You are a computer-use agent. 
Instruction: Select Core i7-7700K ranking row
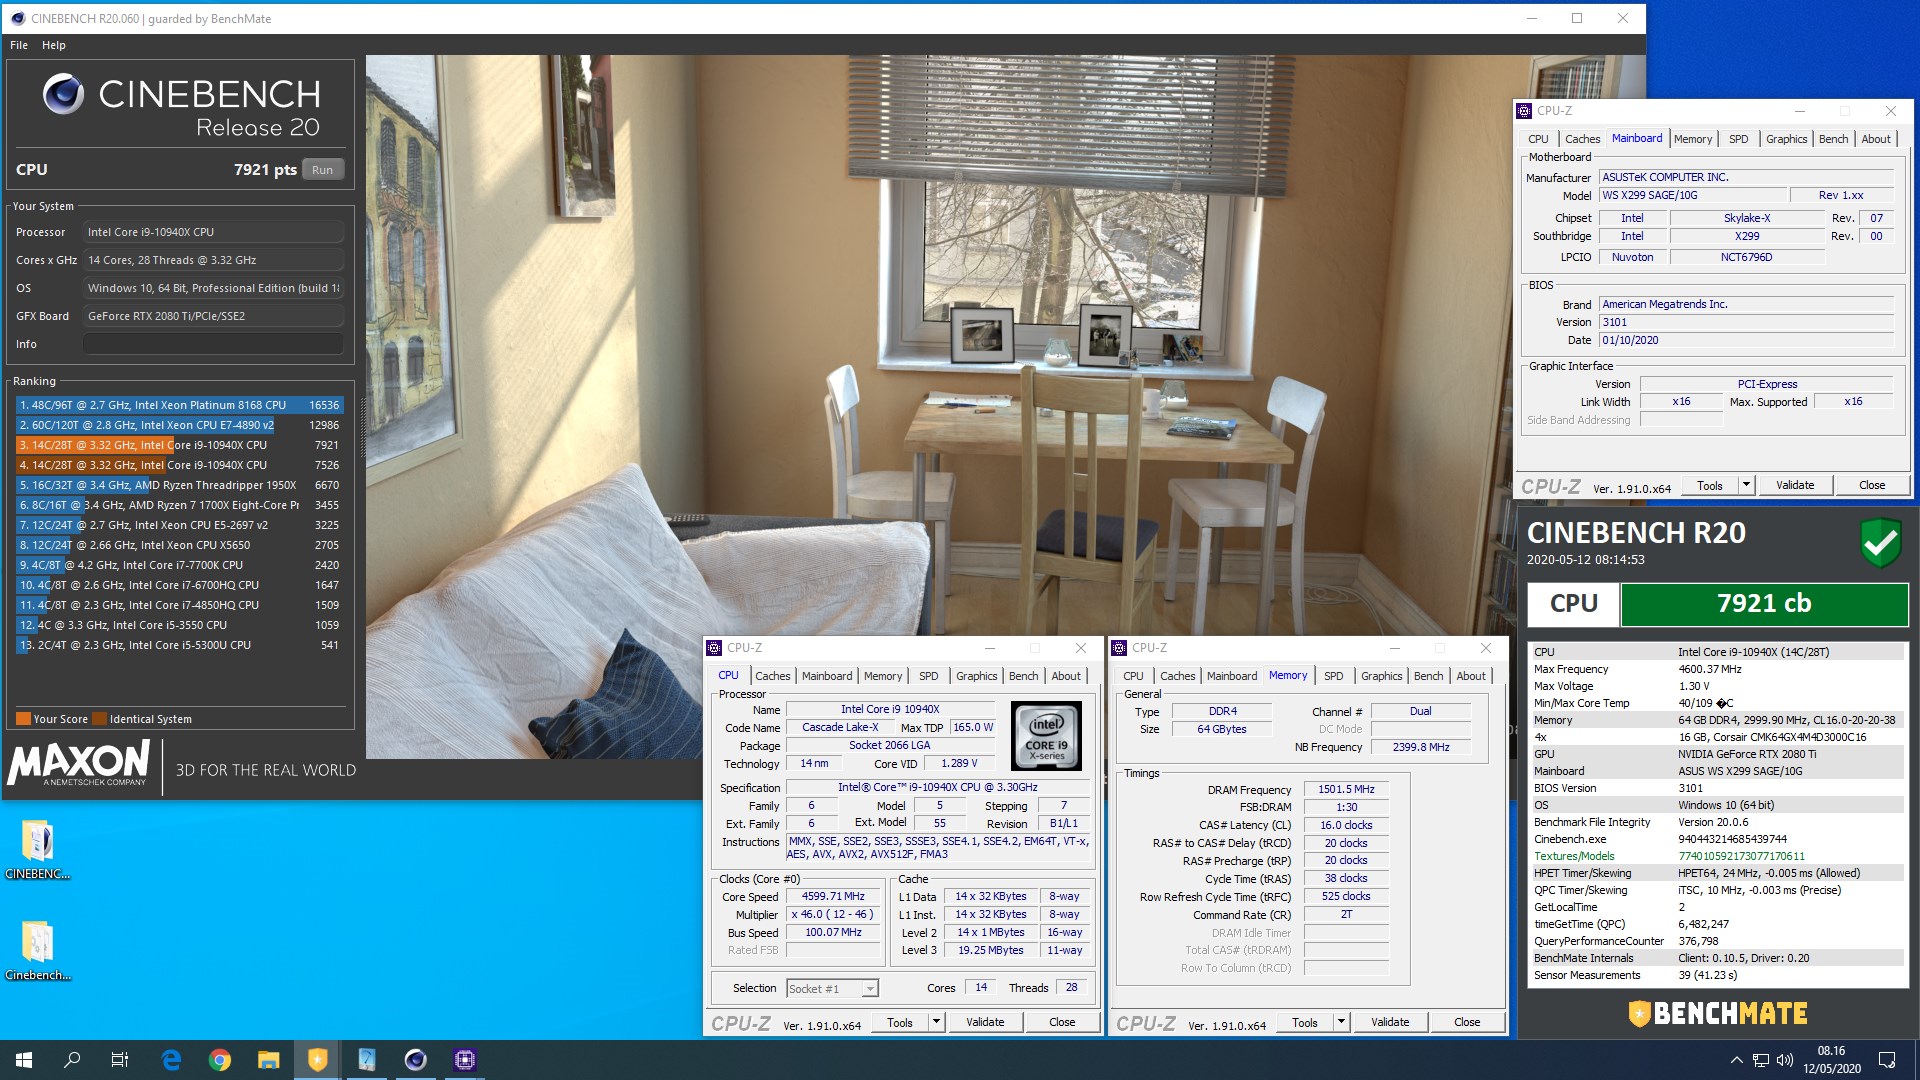coord(180,565)
